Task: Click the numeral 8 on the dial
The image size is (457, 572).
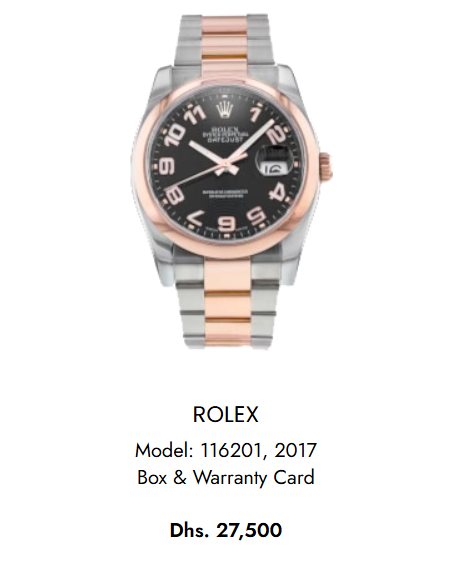Action: (174, 195)
